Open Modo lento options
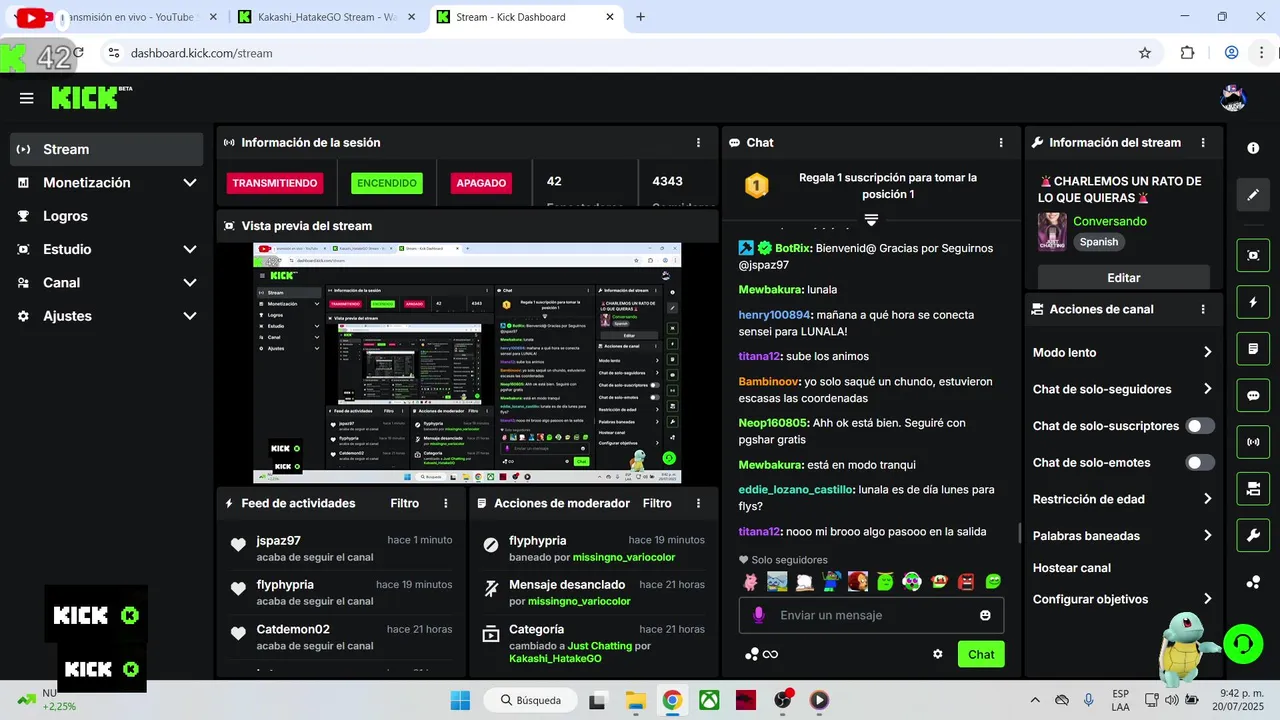This screenshot has height=720, width=1280. point(1122,353)
